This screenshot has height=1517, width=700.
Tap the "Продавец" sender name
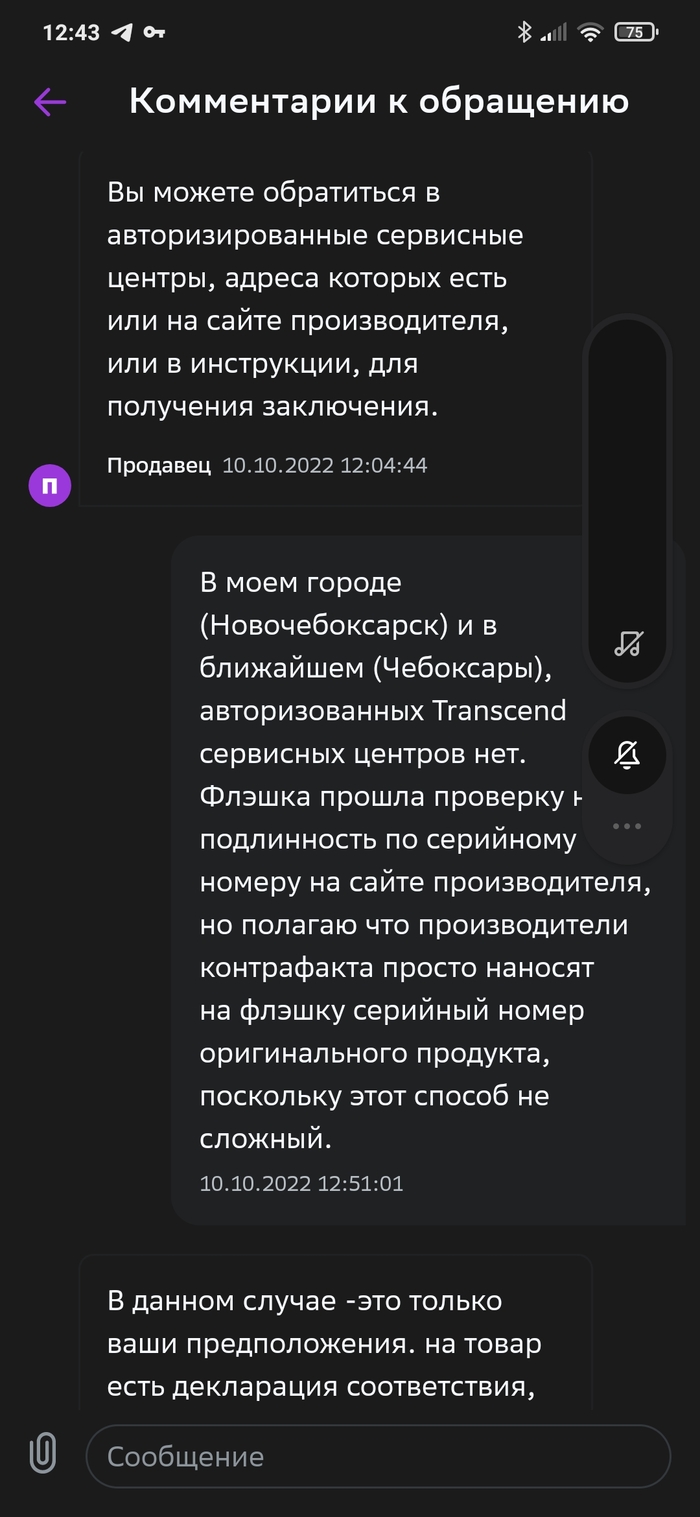coord(159,465)
